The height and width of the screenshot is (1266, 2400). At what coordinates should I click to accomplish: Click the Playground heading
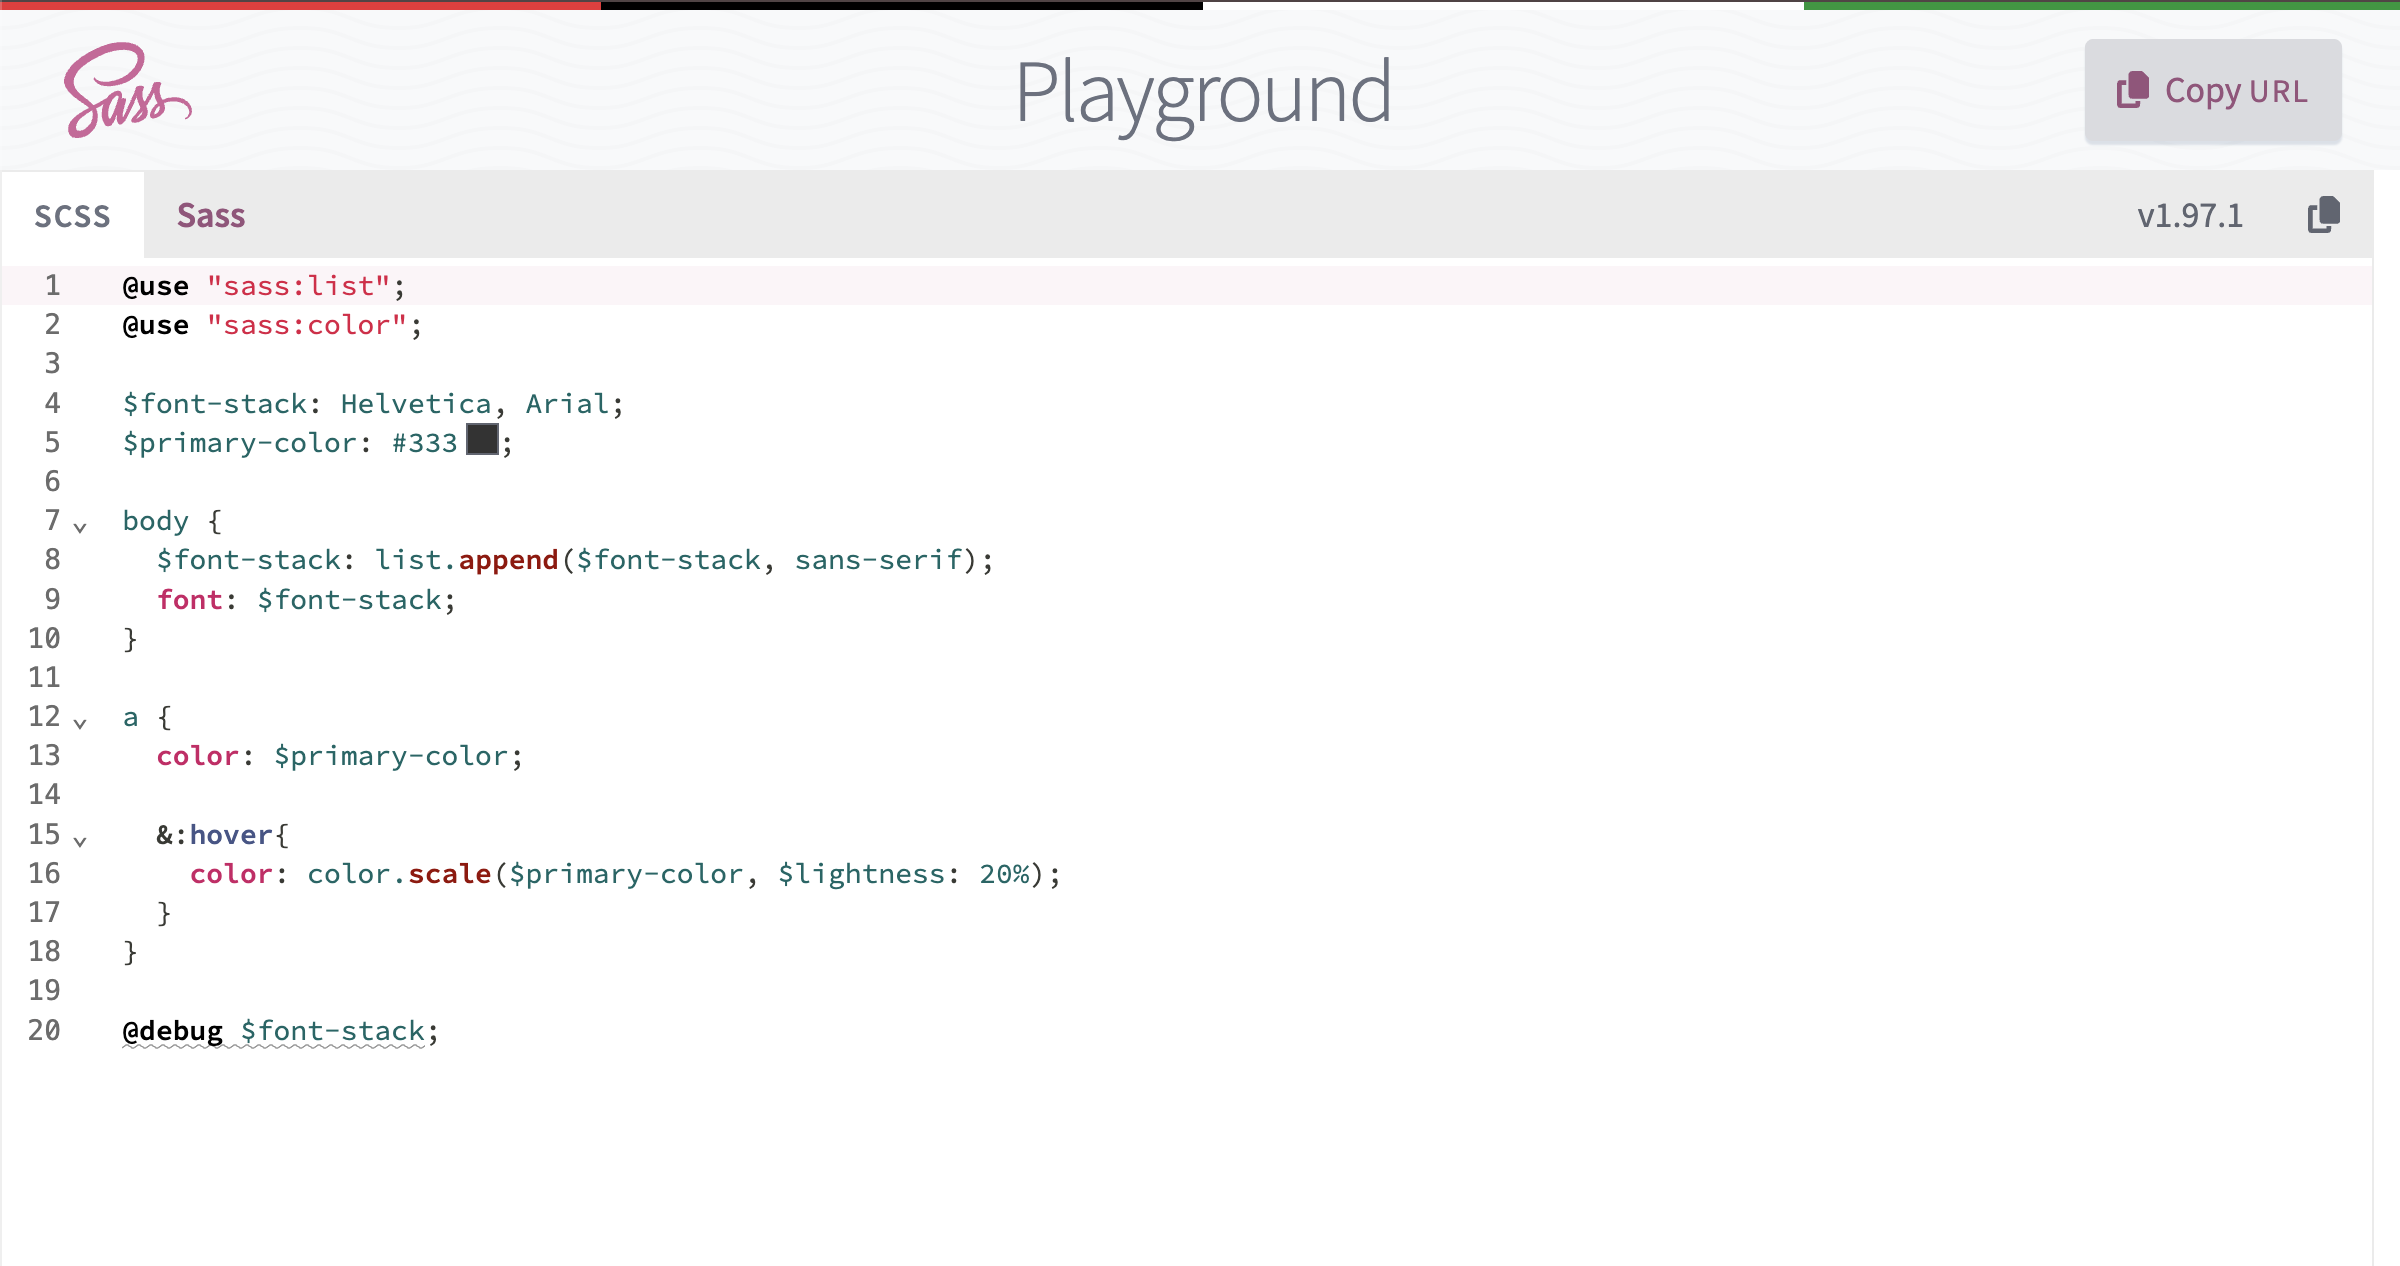point(1202,92)
